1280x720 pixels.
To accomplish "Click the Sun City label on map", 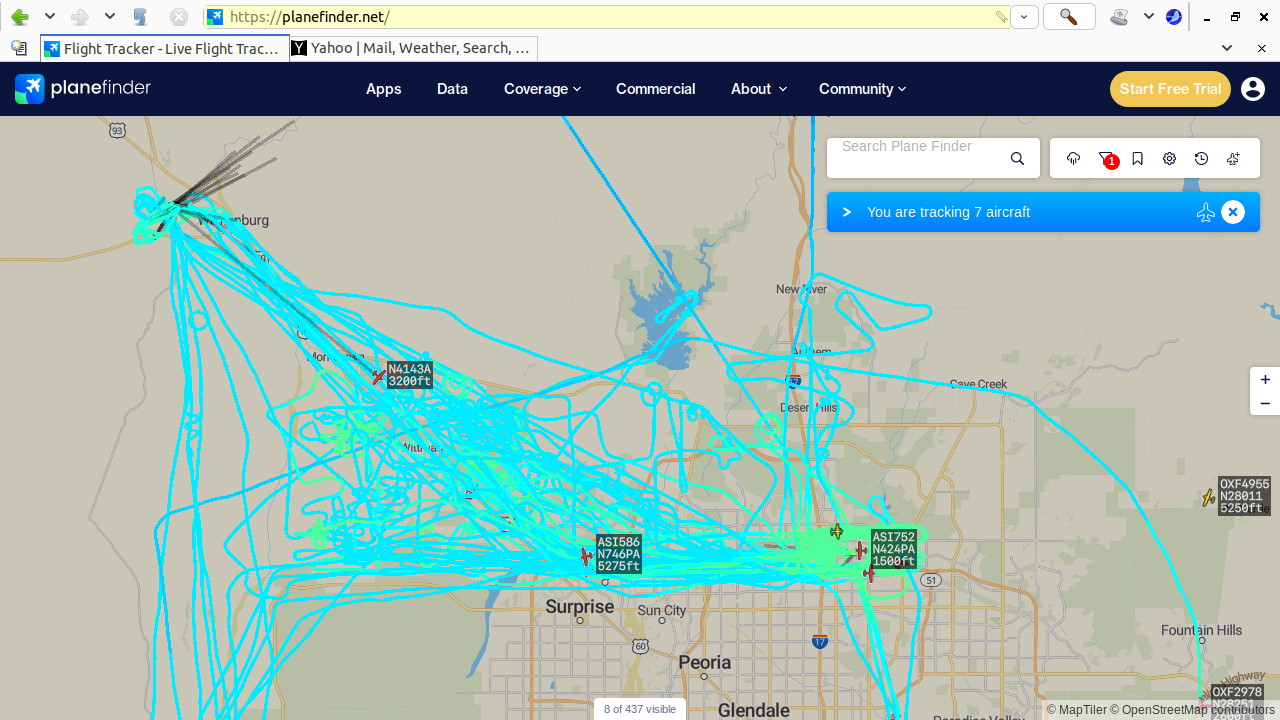I will 662,610.
